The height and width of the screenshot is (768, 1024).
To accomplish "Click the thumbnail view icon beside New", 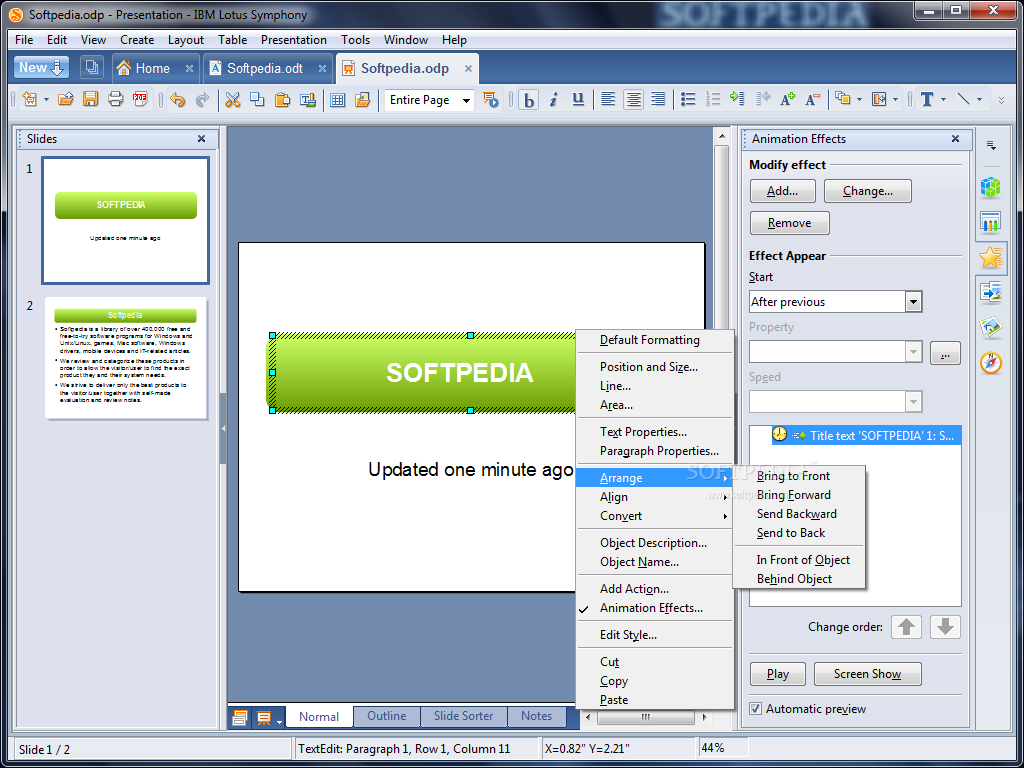I will [x=92, y=67].
